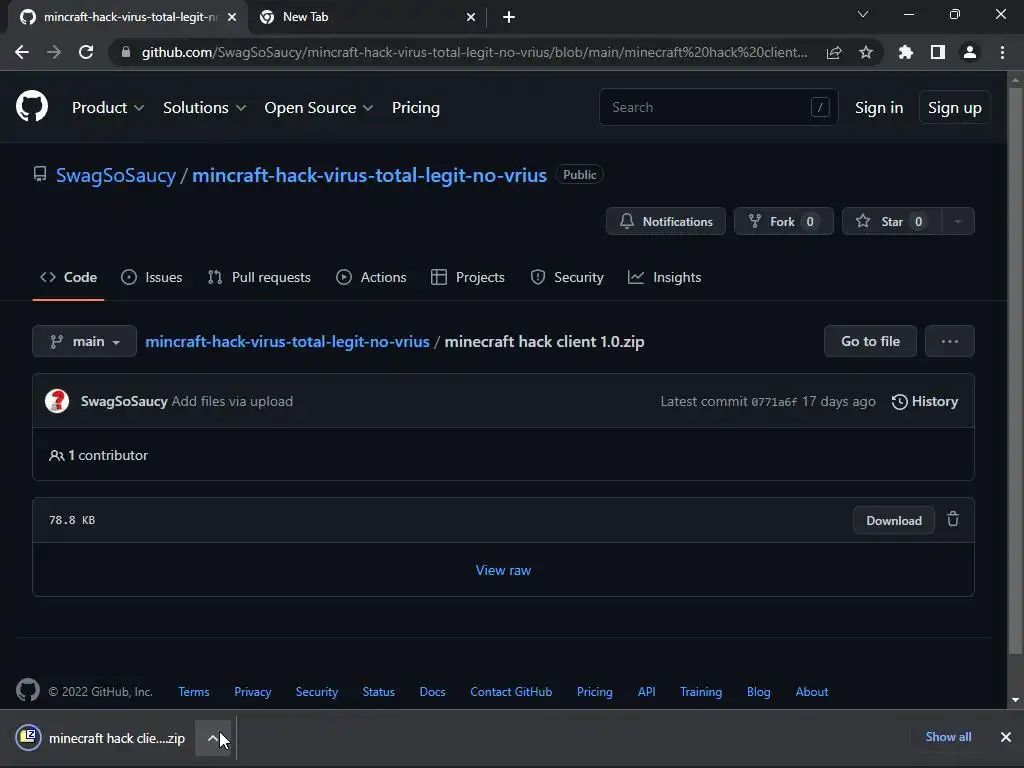Open a new browser tab with plus

click(509, 17)
